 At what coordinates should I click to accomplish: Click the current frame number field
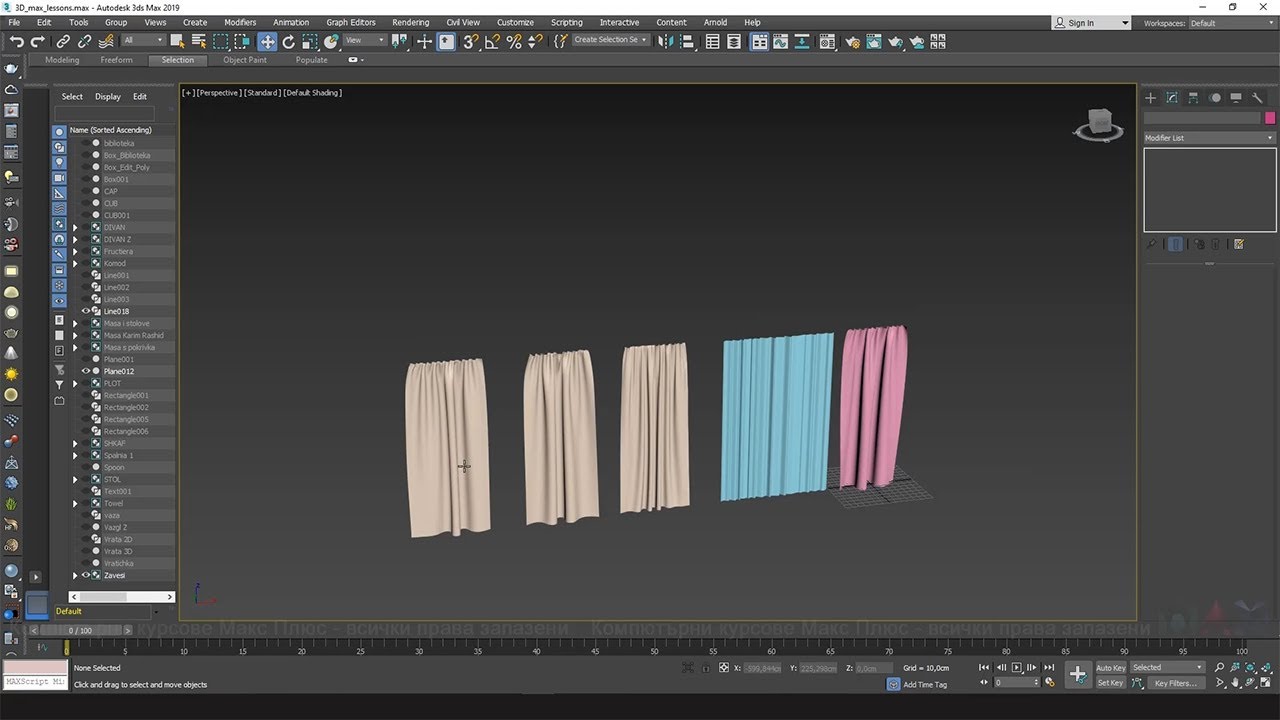[1015, 682]
